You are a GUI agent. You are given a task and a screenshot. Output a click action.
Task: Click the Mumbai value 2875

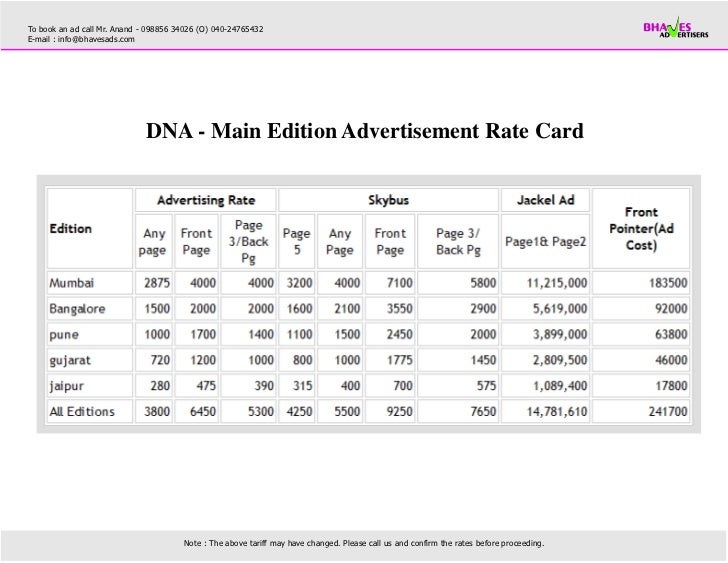[157, 283]
